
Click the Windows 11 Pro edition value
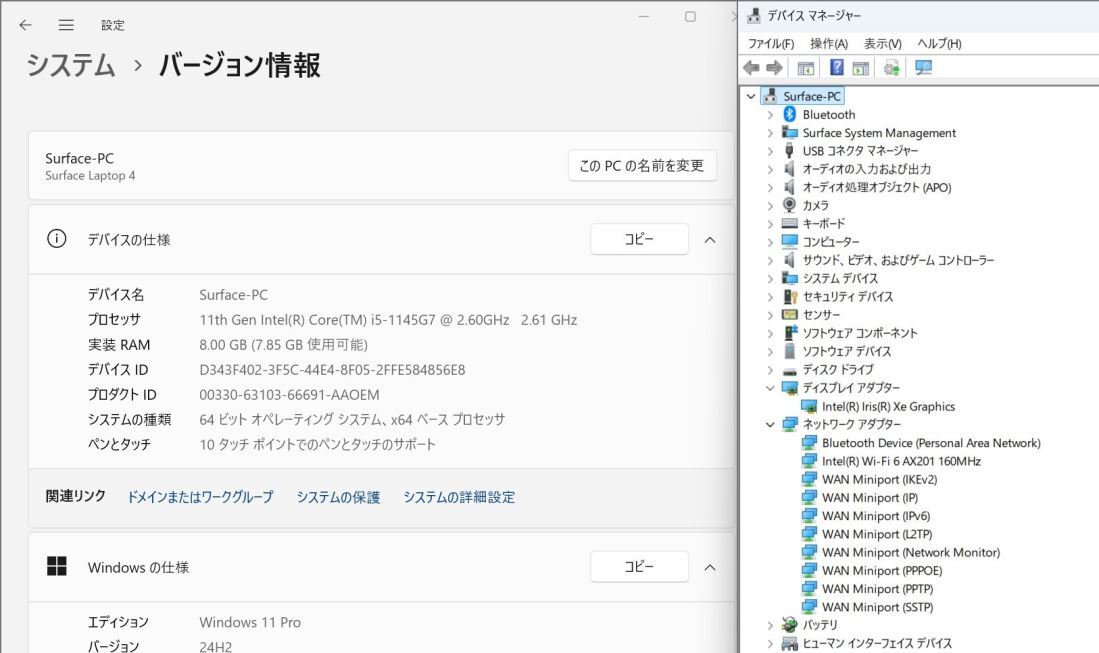click(250, 622)
